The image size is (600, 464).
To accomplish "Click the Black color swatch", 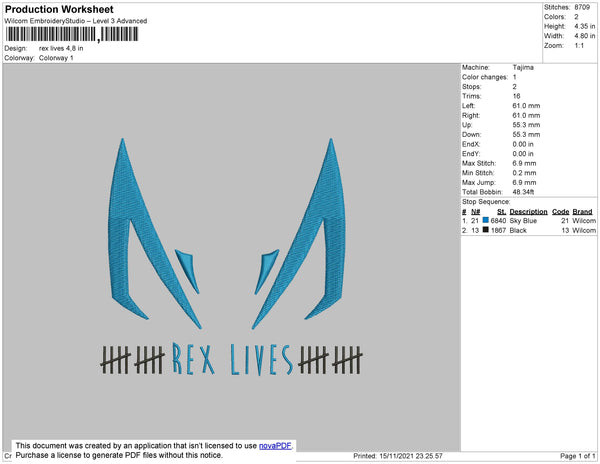I will pyautogui.click(x=486, y=230).
